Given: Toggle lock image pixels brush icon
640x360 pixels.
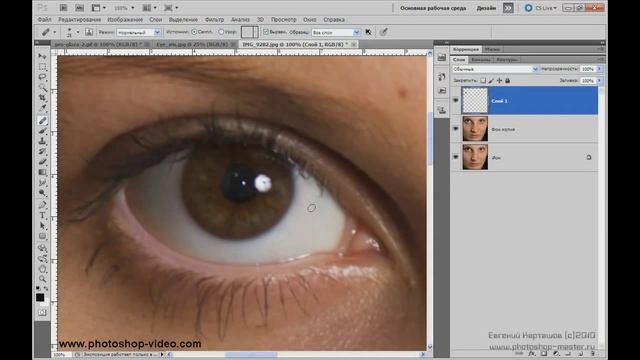Looking at the screenshot, I should click(491, 80).
